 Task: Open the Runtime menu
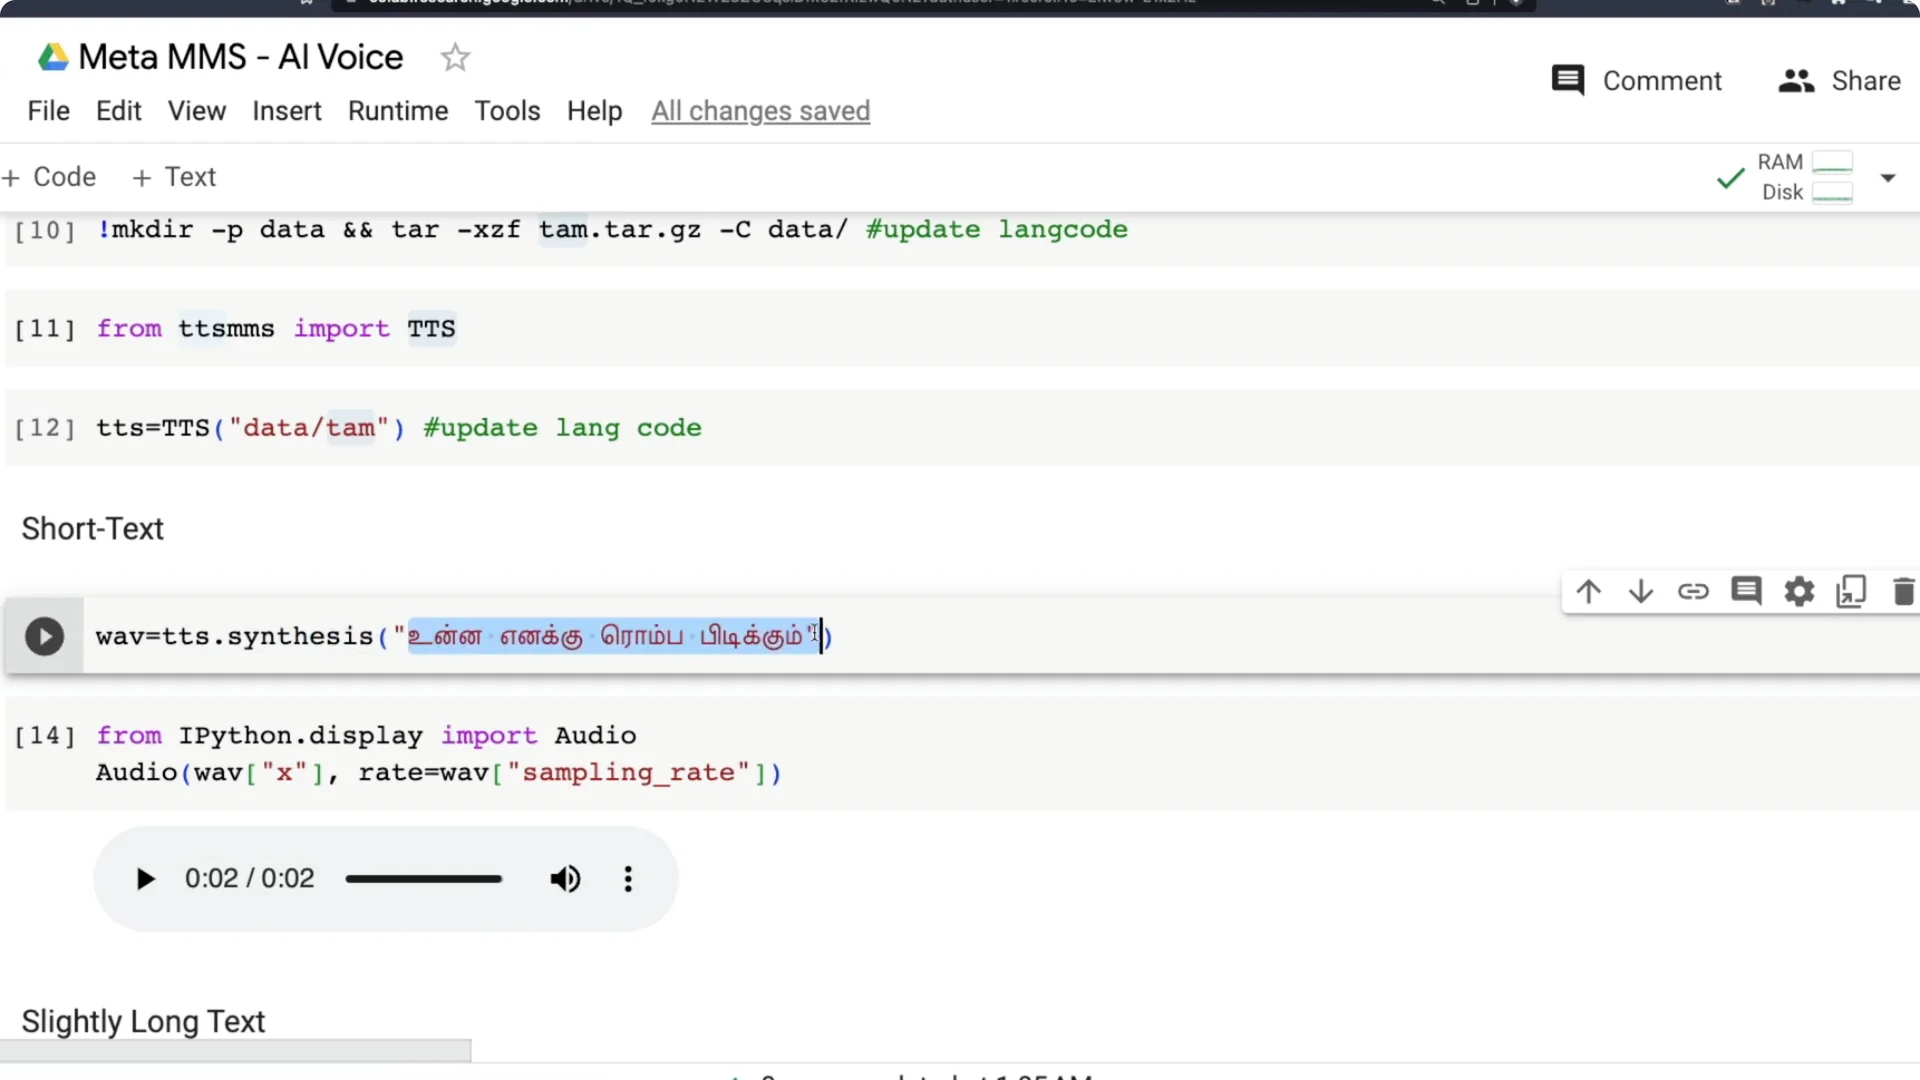click(x=397, y=111)
